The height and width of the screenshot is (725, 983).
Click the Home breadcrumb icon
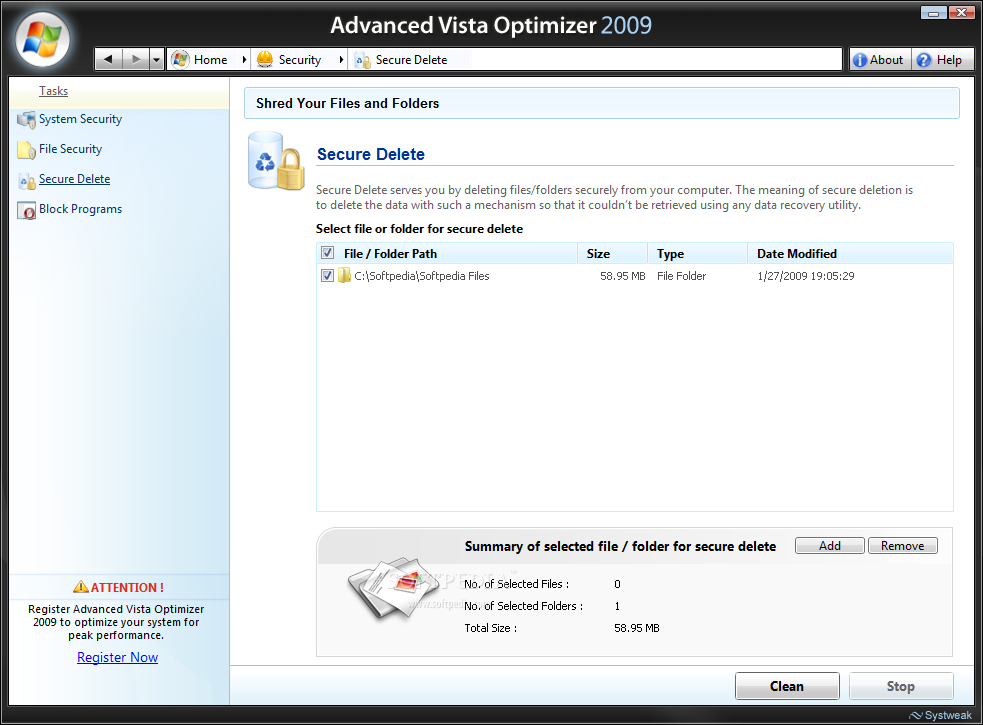coord(180,60)
